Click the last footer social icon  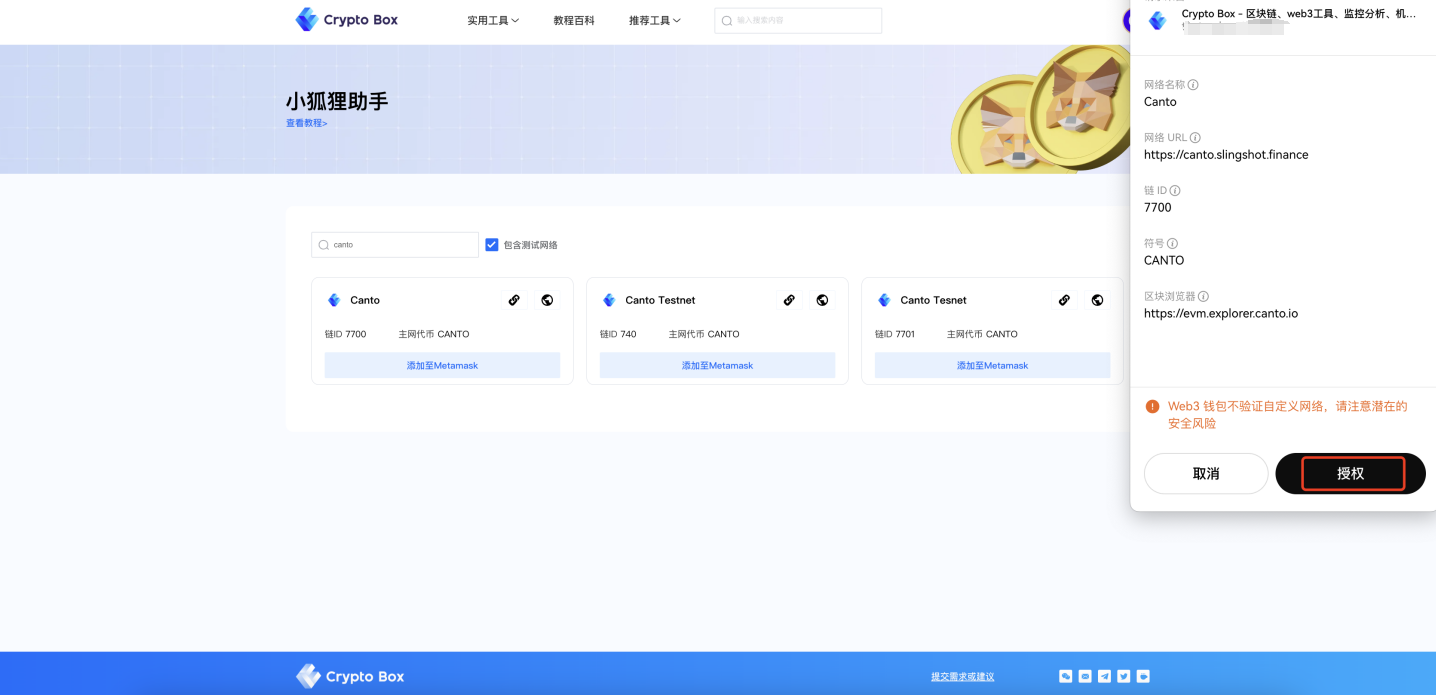[1143, 677]
